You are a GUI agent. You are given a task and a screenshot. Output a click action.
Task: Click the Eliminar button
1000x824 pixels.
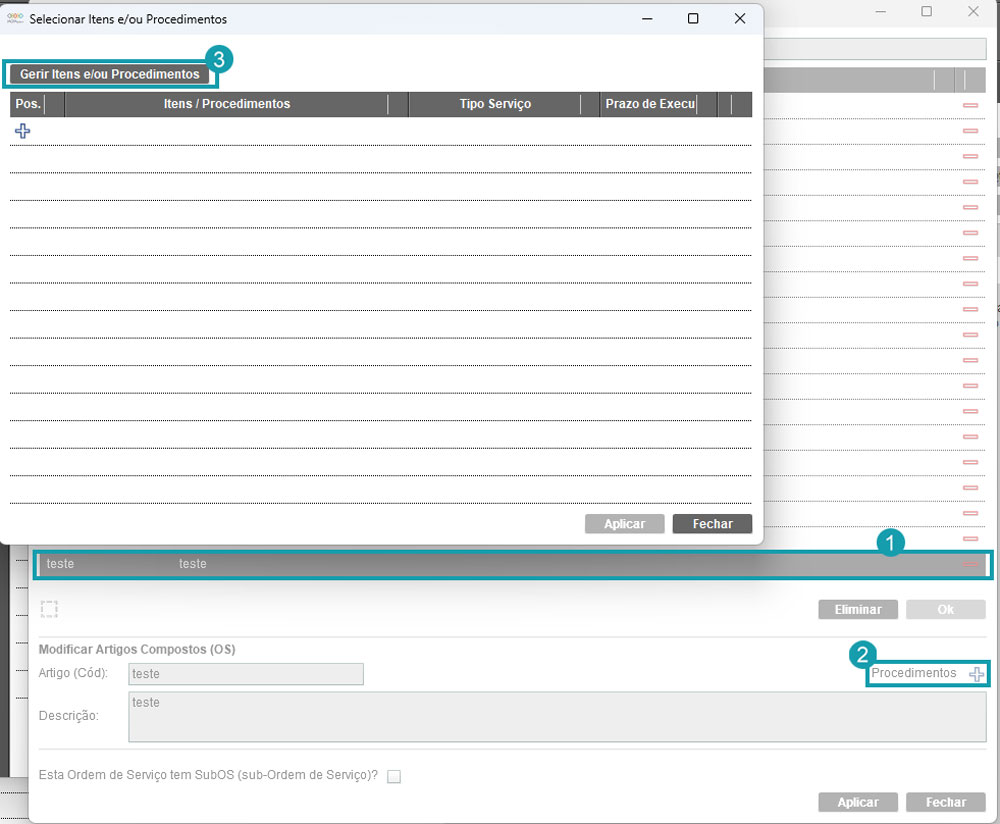point(858,610)
